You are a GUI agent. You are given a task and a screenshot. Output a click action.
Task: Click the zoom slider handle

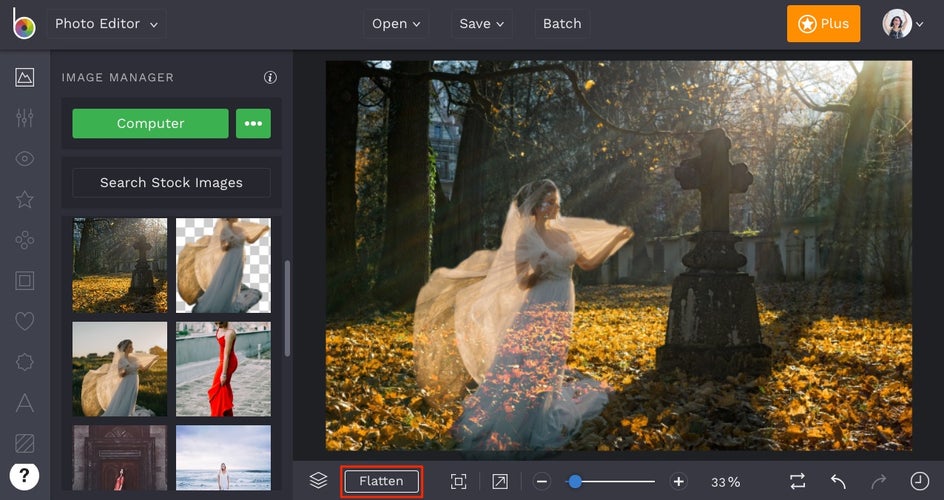[575, 481]
